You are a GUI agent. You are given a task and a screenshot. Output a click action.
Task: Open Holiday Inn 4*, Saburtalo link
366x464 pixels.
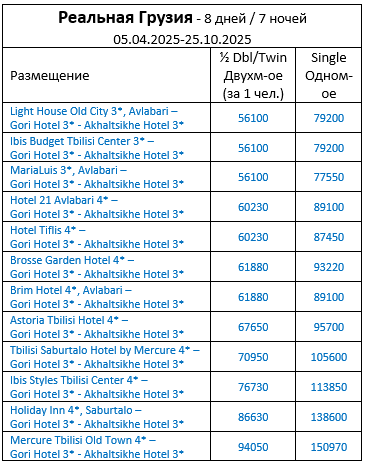71,410
